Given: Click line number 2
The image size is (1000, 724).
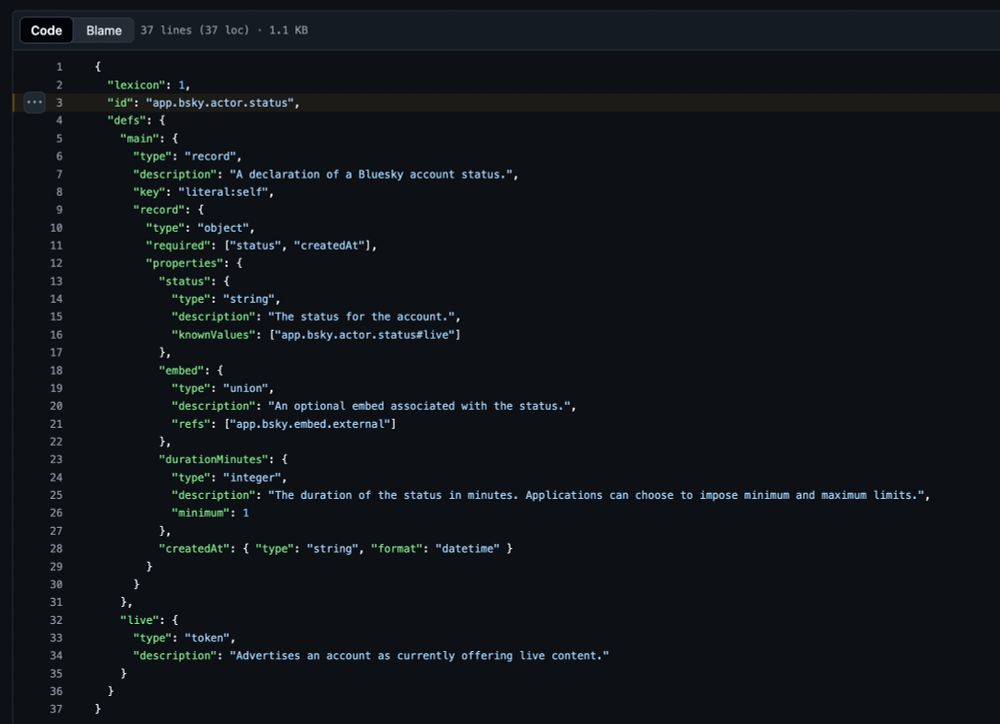Looking at the screenshot, I should 59,85.
